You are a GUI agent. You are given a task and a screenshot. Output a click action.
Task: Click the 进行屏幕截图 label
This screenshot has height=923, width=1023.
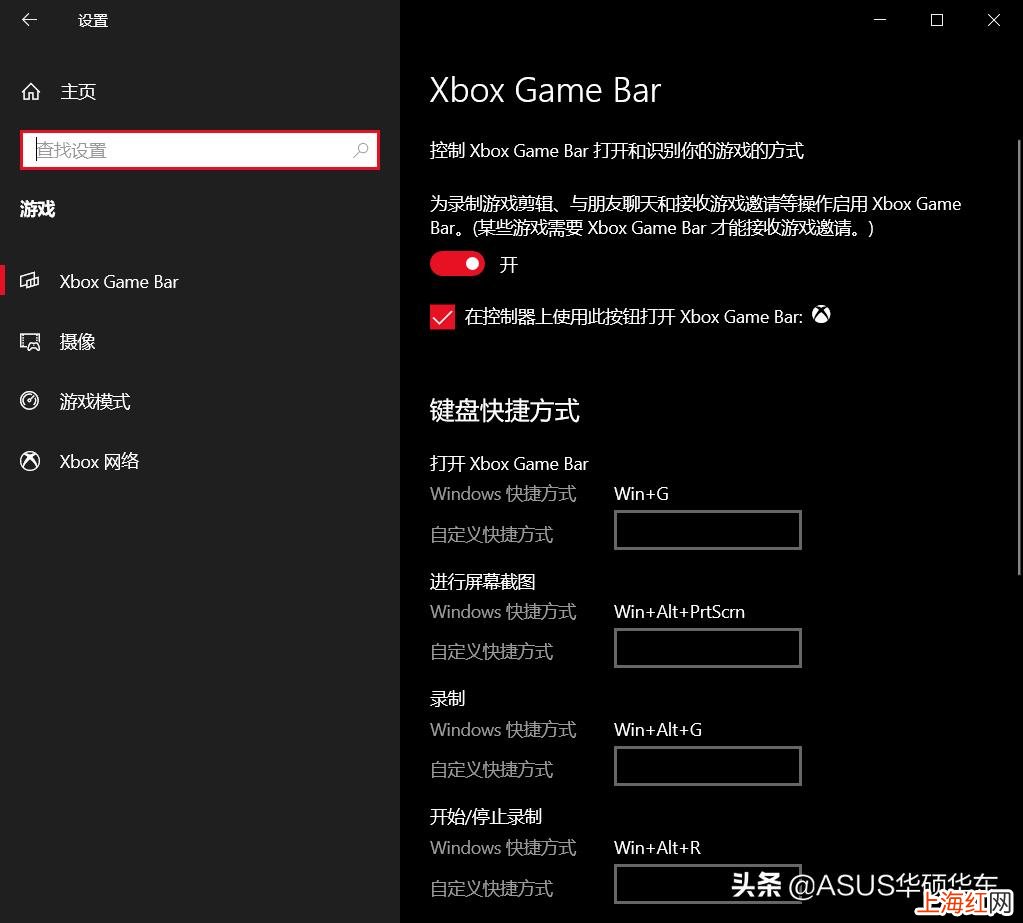(482, 582)
